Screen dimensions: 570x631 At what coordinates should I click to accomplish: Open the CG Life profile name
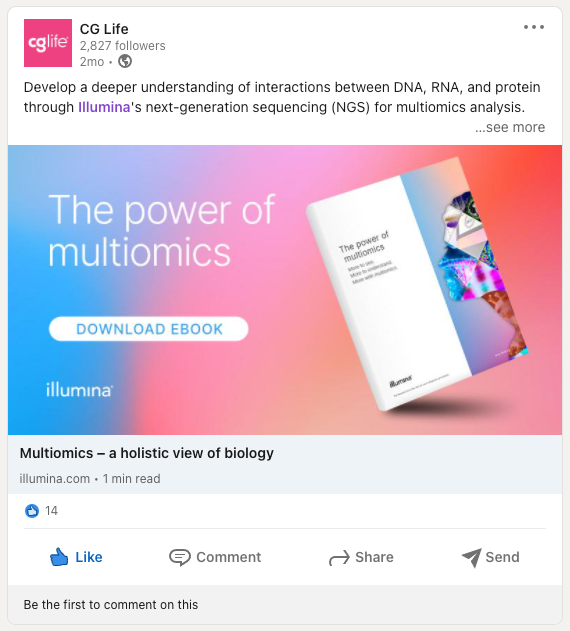click(x=104, y=29)
